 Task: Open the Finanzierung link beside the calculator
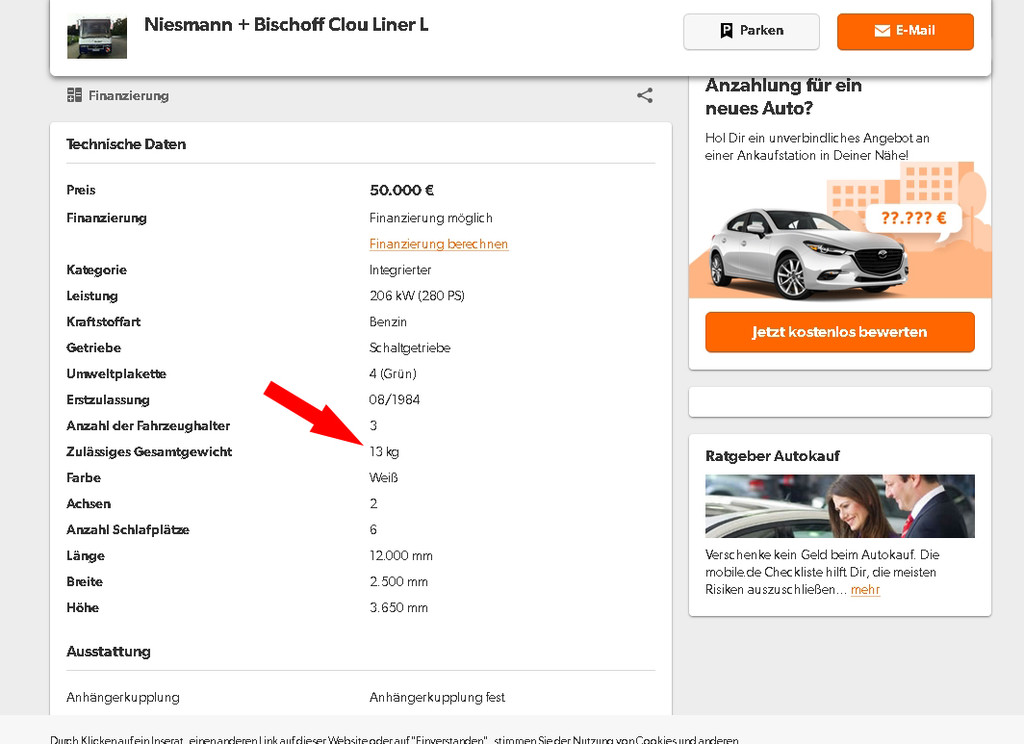pos(129,95)
